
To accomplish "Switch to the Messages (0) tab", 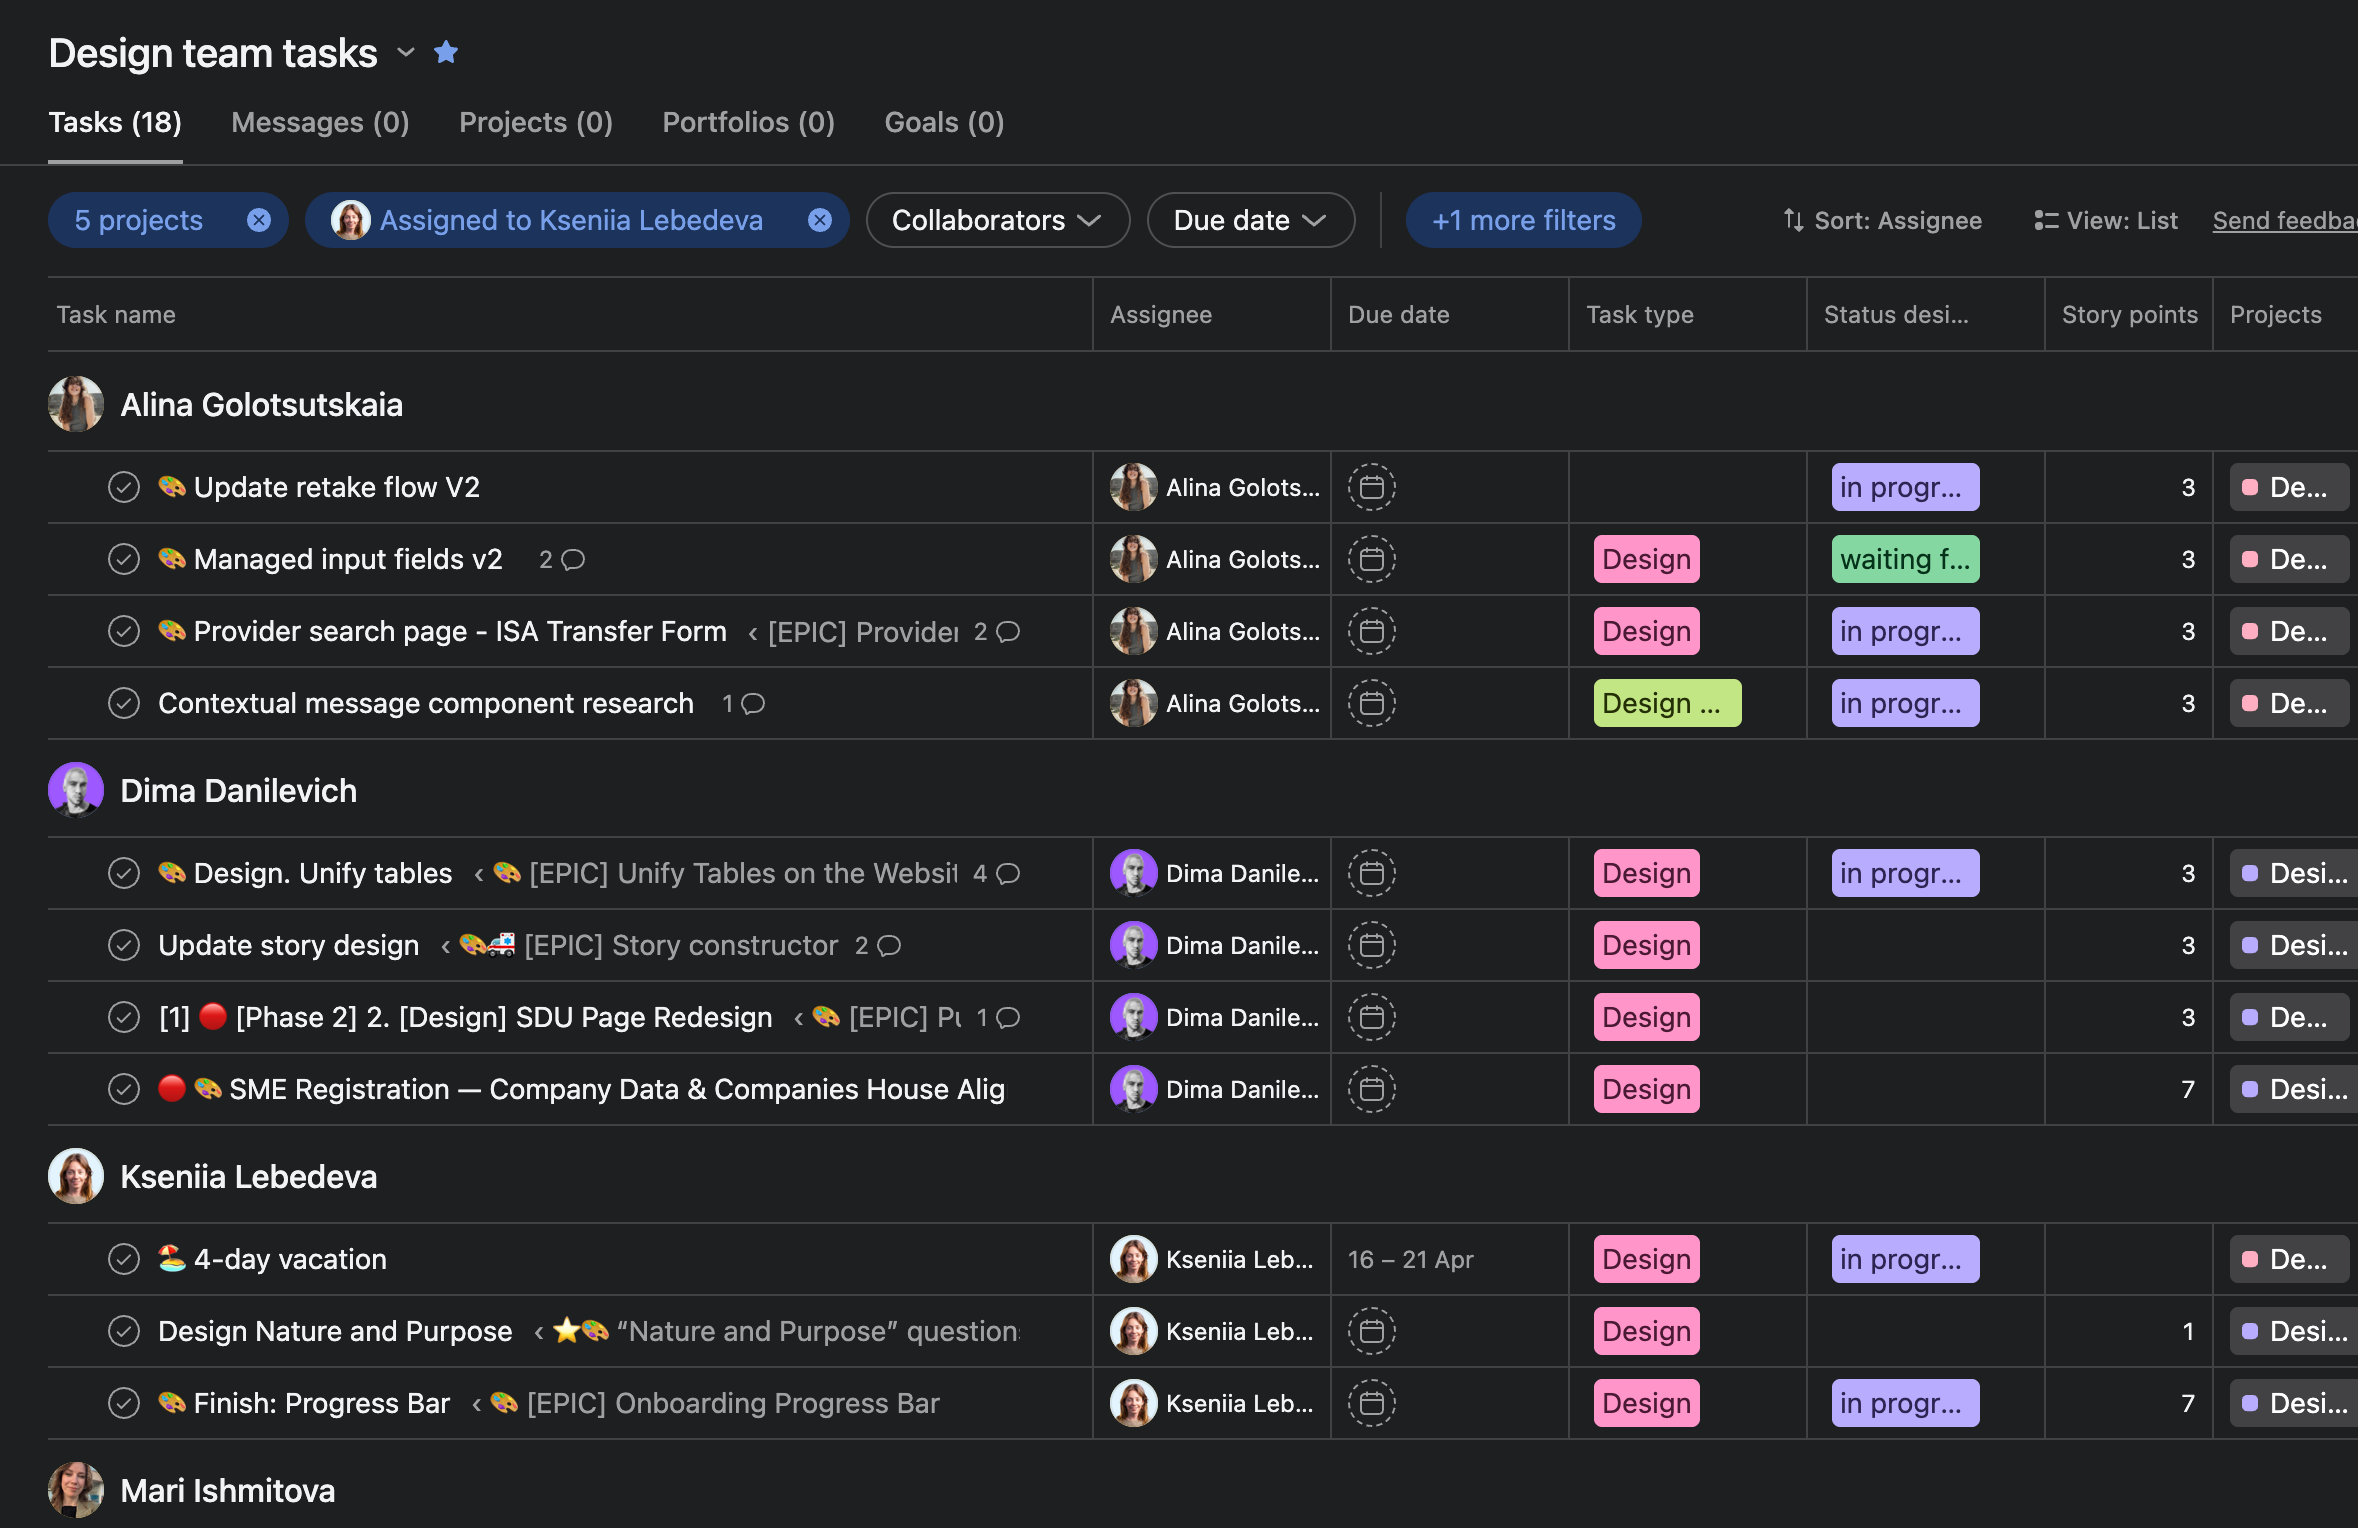I will pyautogui.click(x=320, y=122).
